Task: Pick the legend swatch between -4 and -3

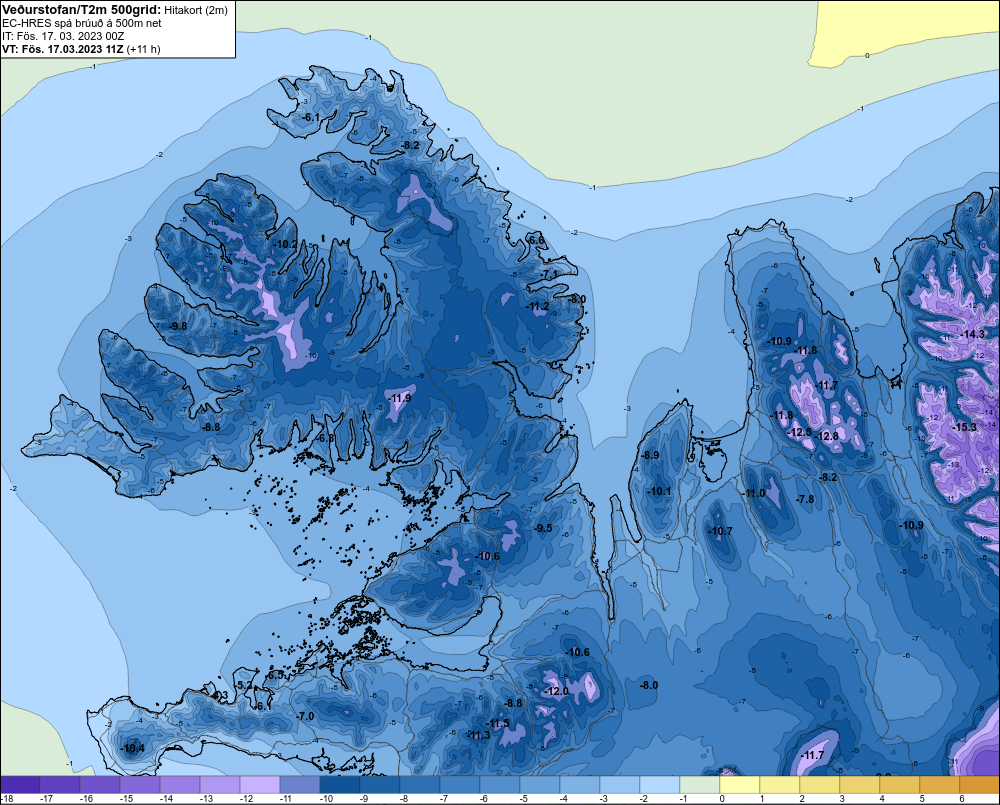Action: click(580, 785)
